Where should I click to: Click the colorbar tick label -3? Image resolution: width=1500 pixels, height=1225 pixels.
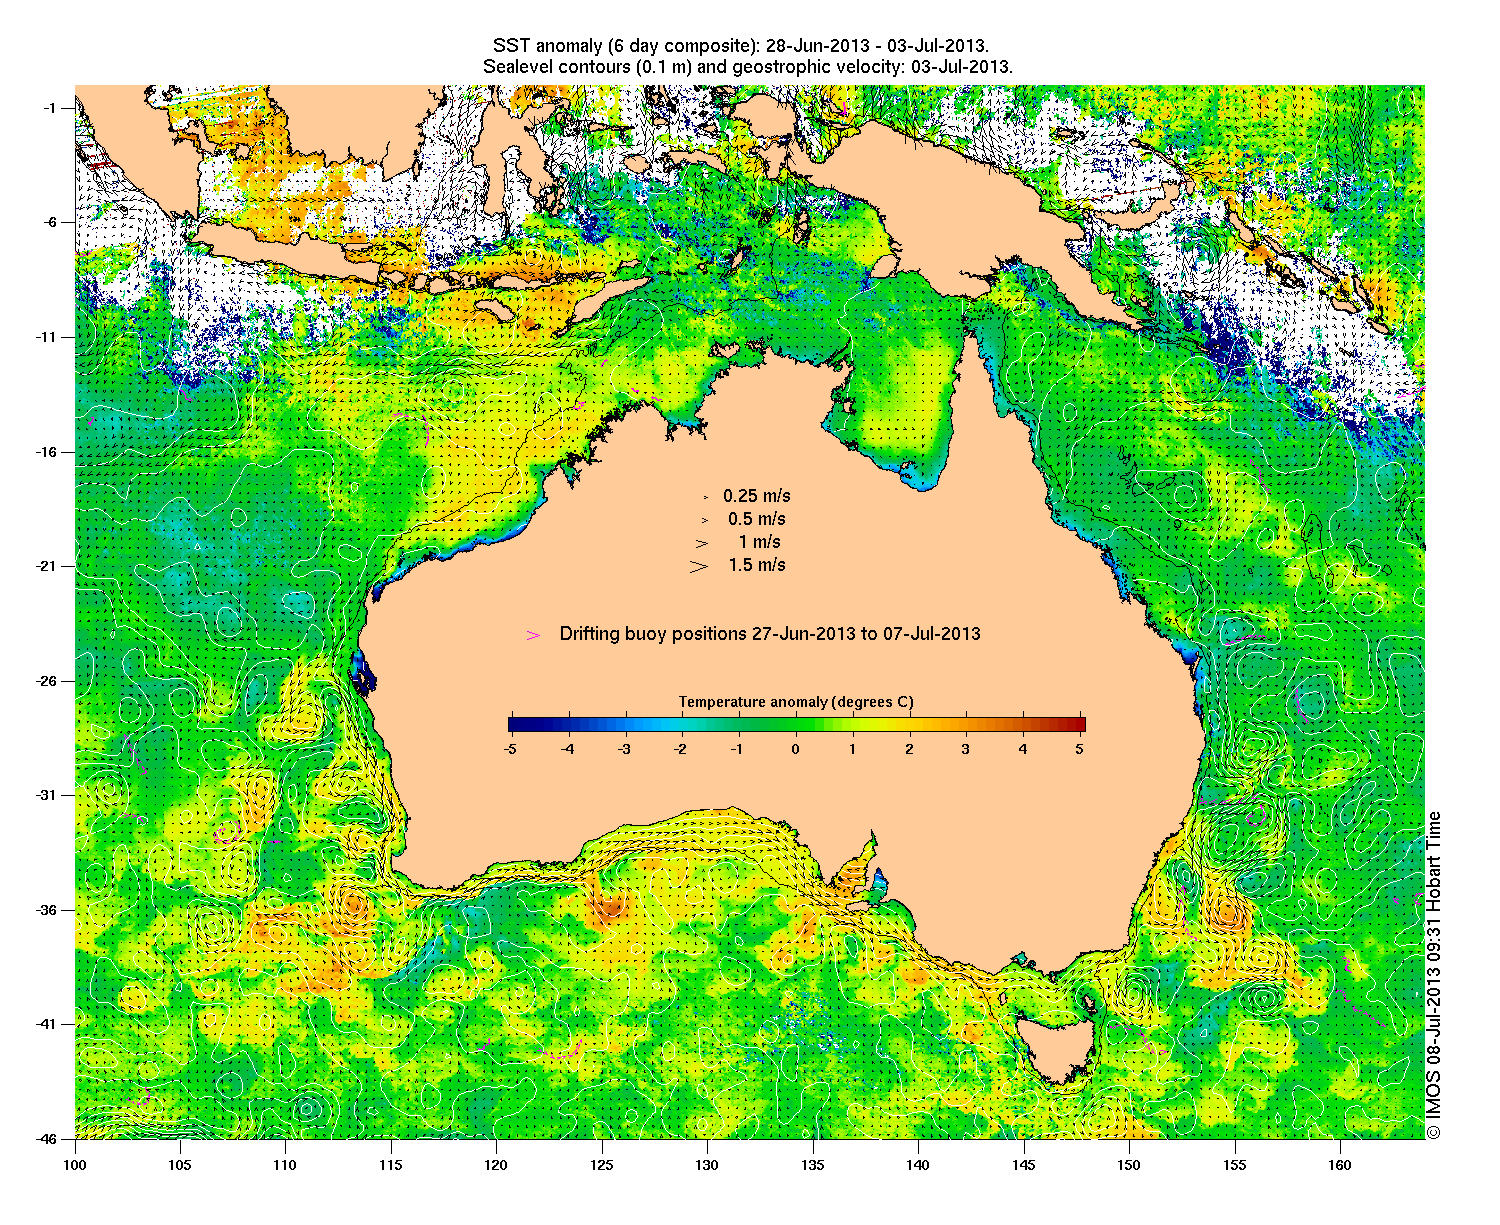tap(623, 748)
